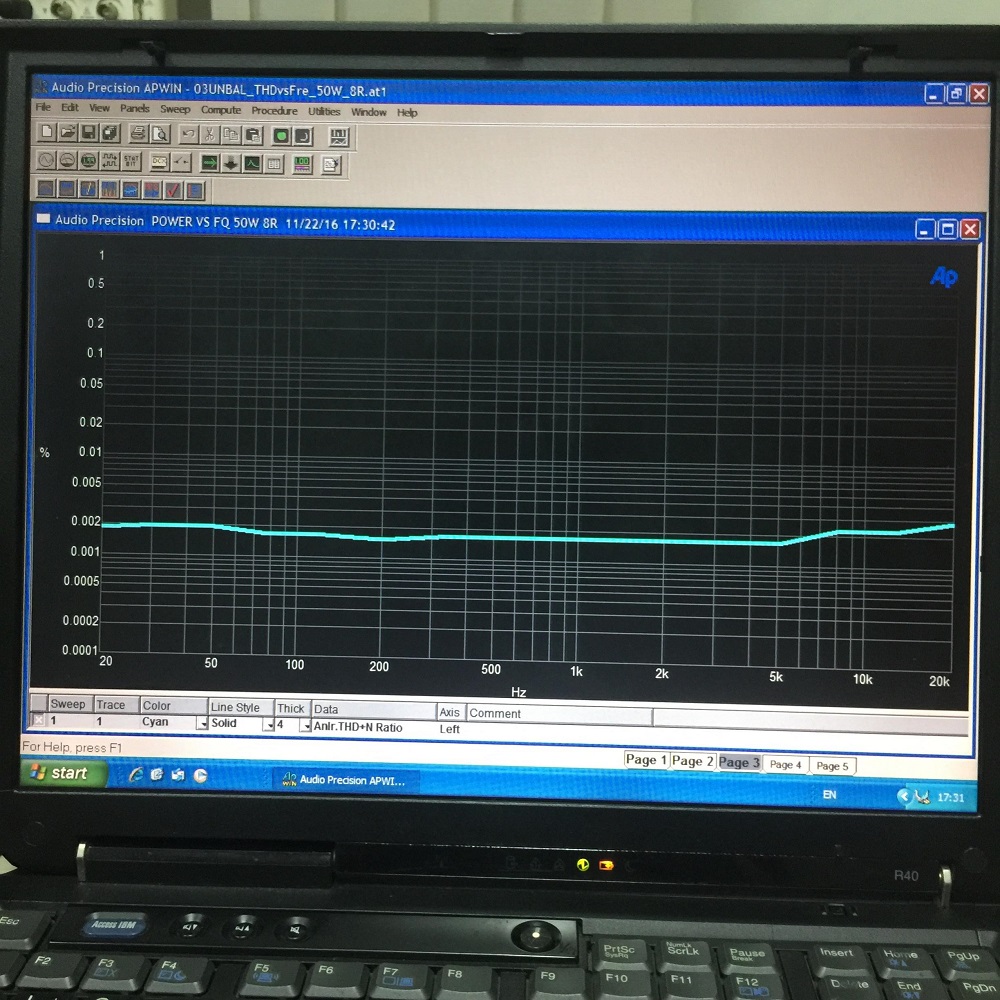Click the first blue quick-launch test icon
Viewport: 1000px width, 1000px height.
pyautogui.click(x=46, y=188)
